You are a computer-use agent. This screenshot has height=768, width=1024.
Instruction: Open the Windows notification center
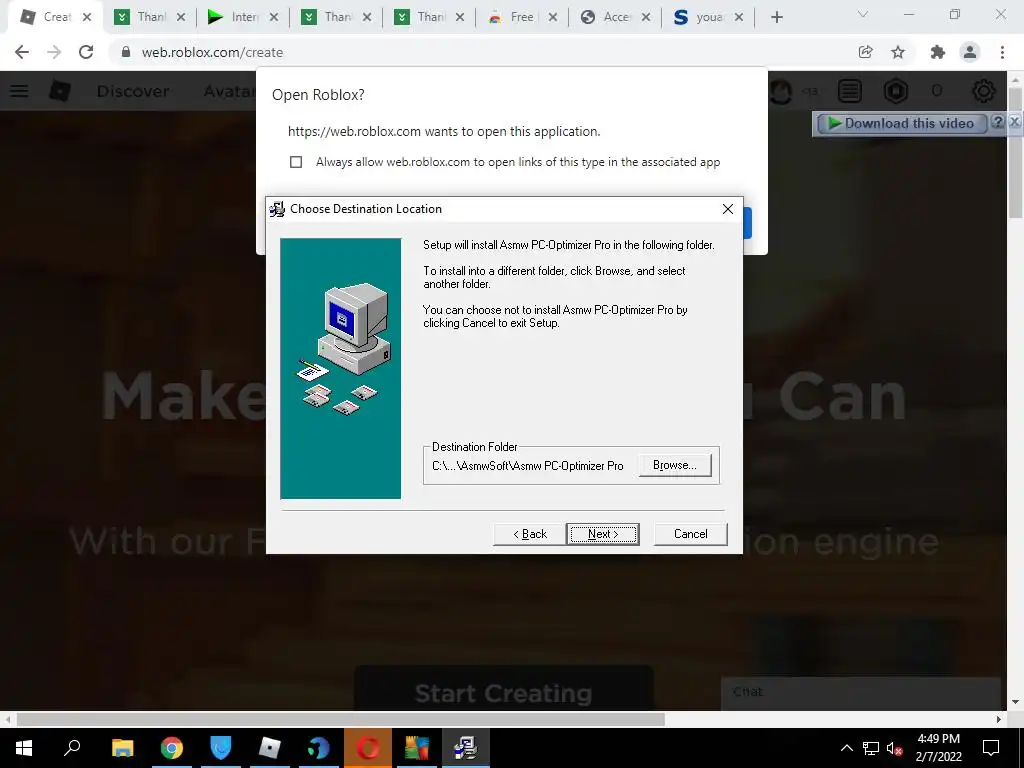[x=991, y=748]
